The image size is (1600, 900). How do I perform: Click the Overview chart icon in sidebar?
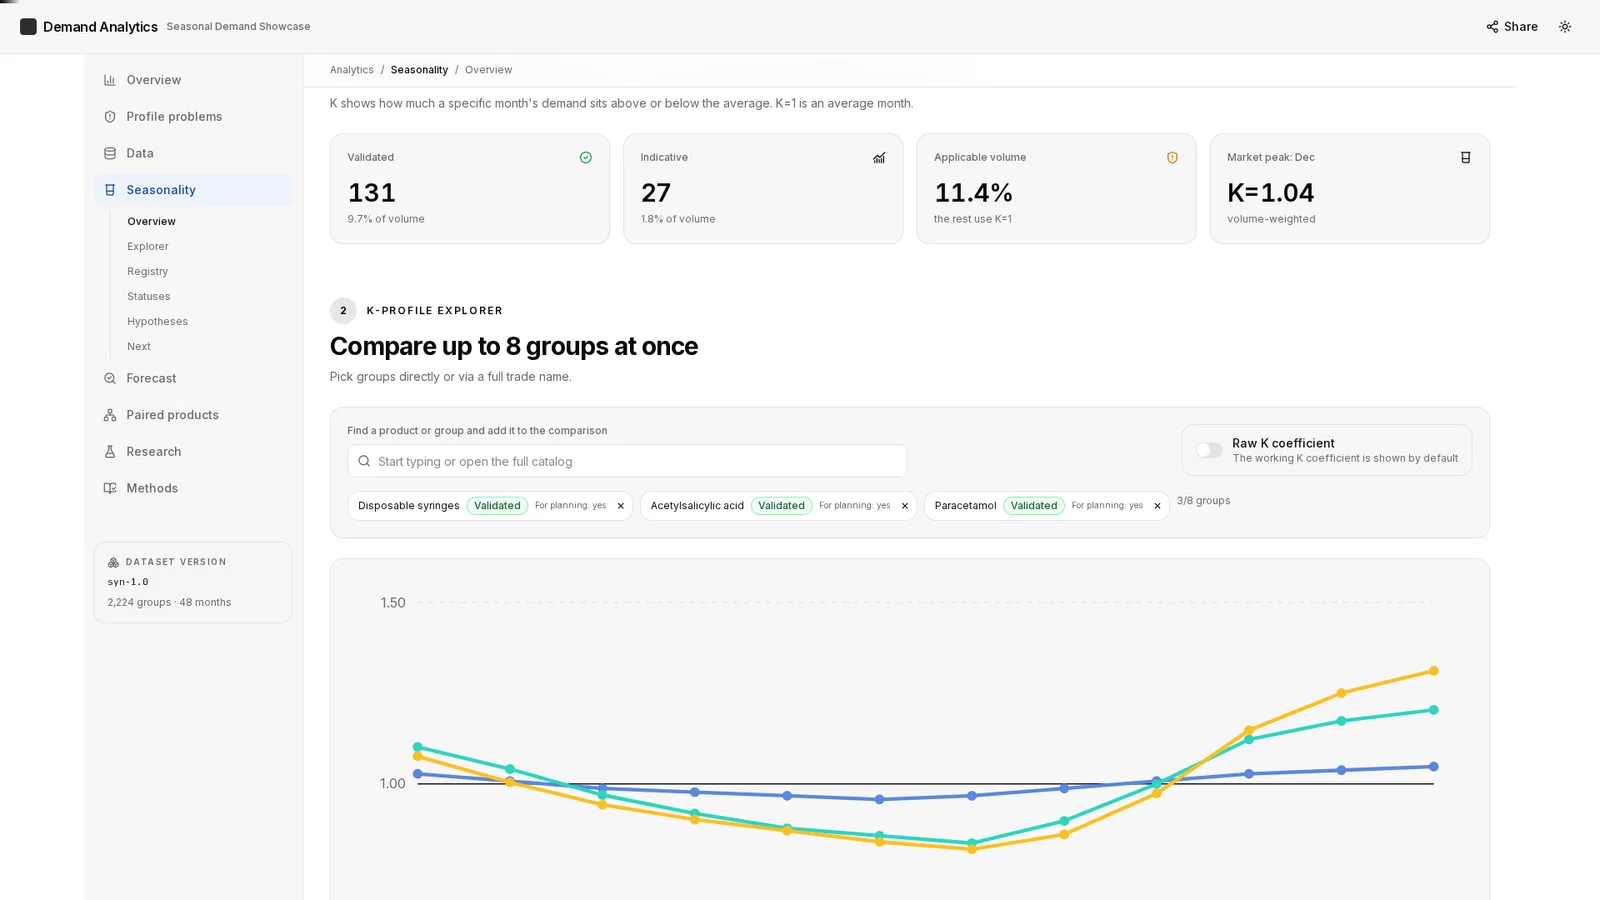(110, 80)
